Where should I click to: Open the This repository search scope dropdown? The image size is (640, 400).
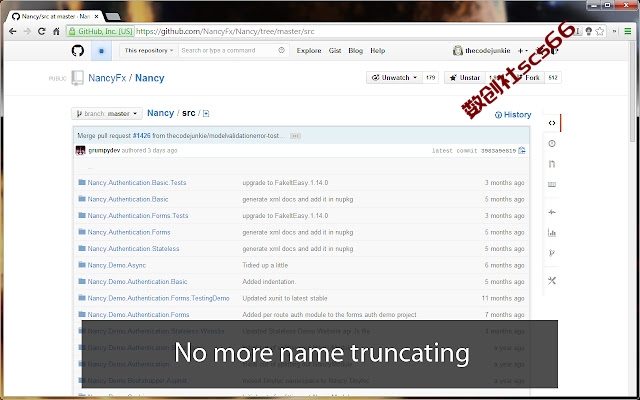(149, 51)
